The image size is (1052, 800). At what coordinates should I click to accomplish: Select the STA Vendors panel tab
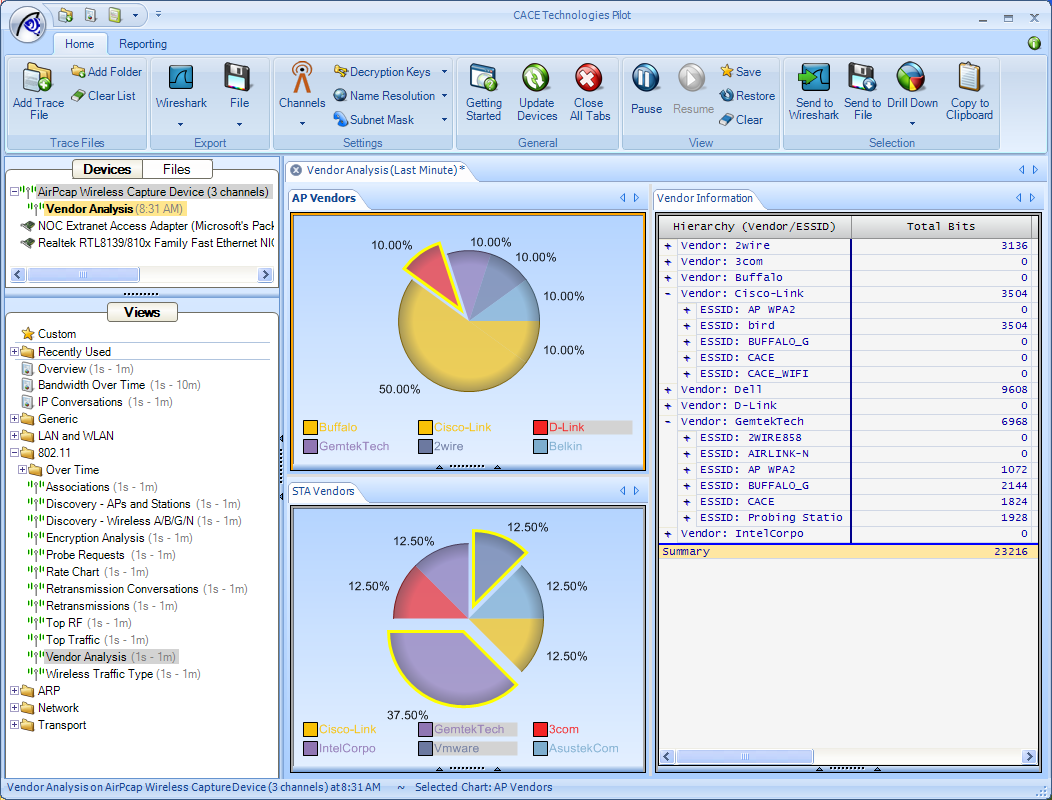323,491
